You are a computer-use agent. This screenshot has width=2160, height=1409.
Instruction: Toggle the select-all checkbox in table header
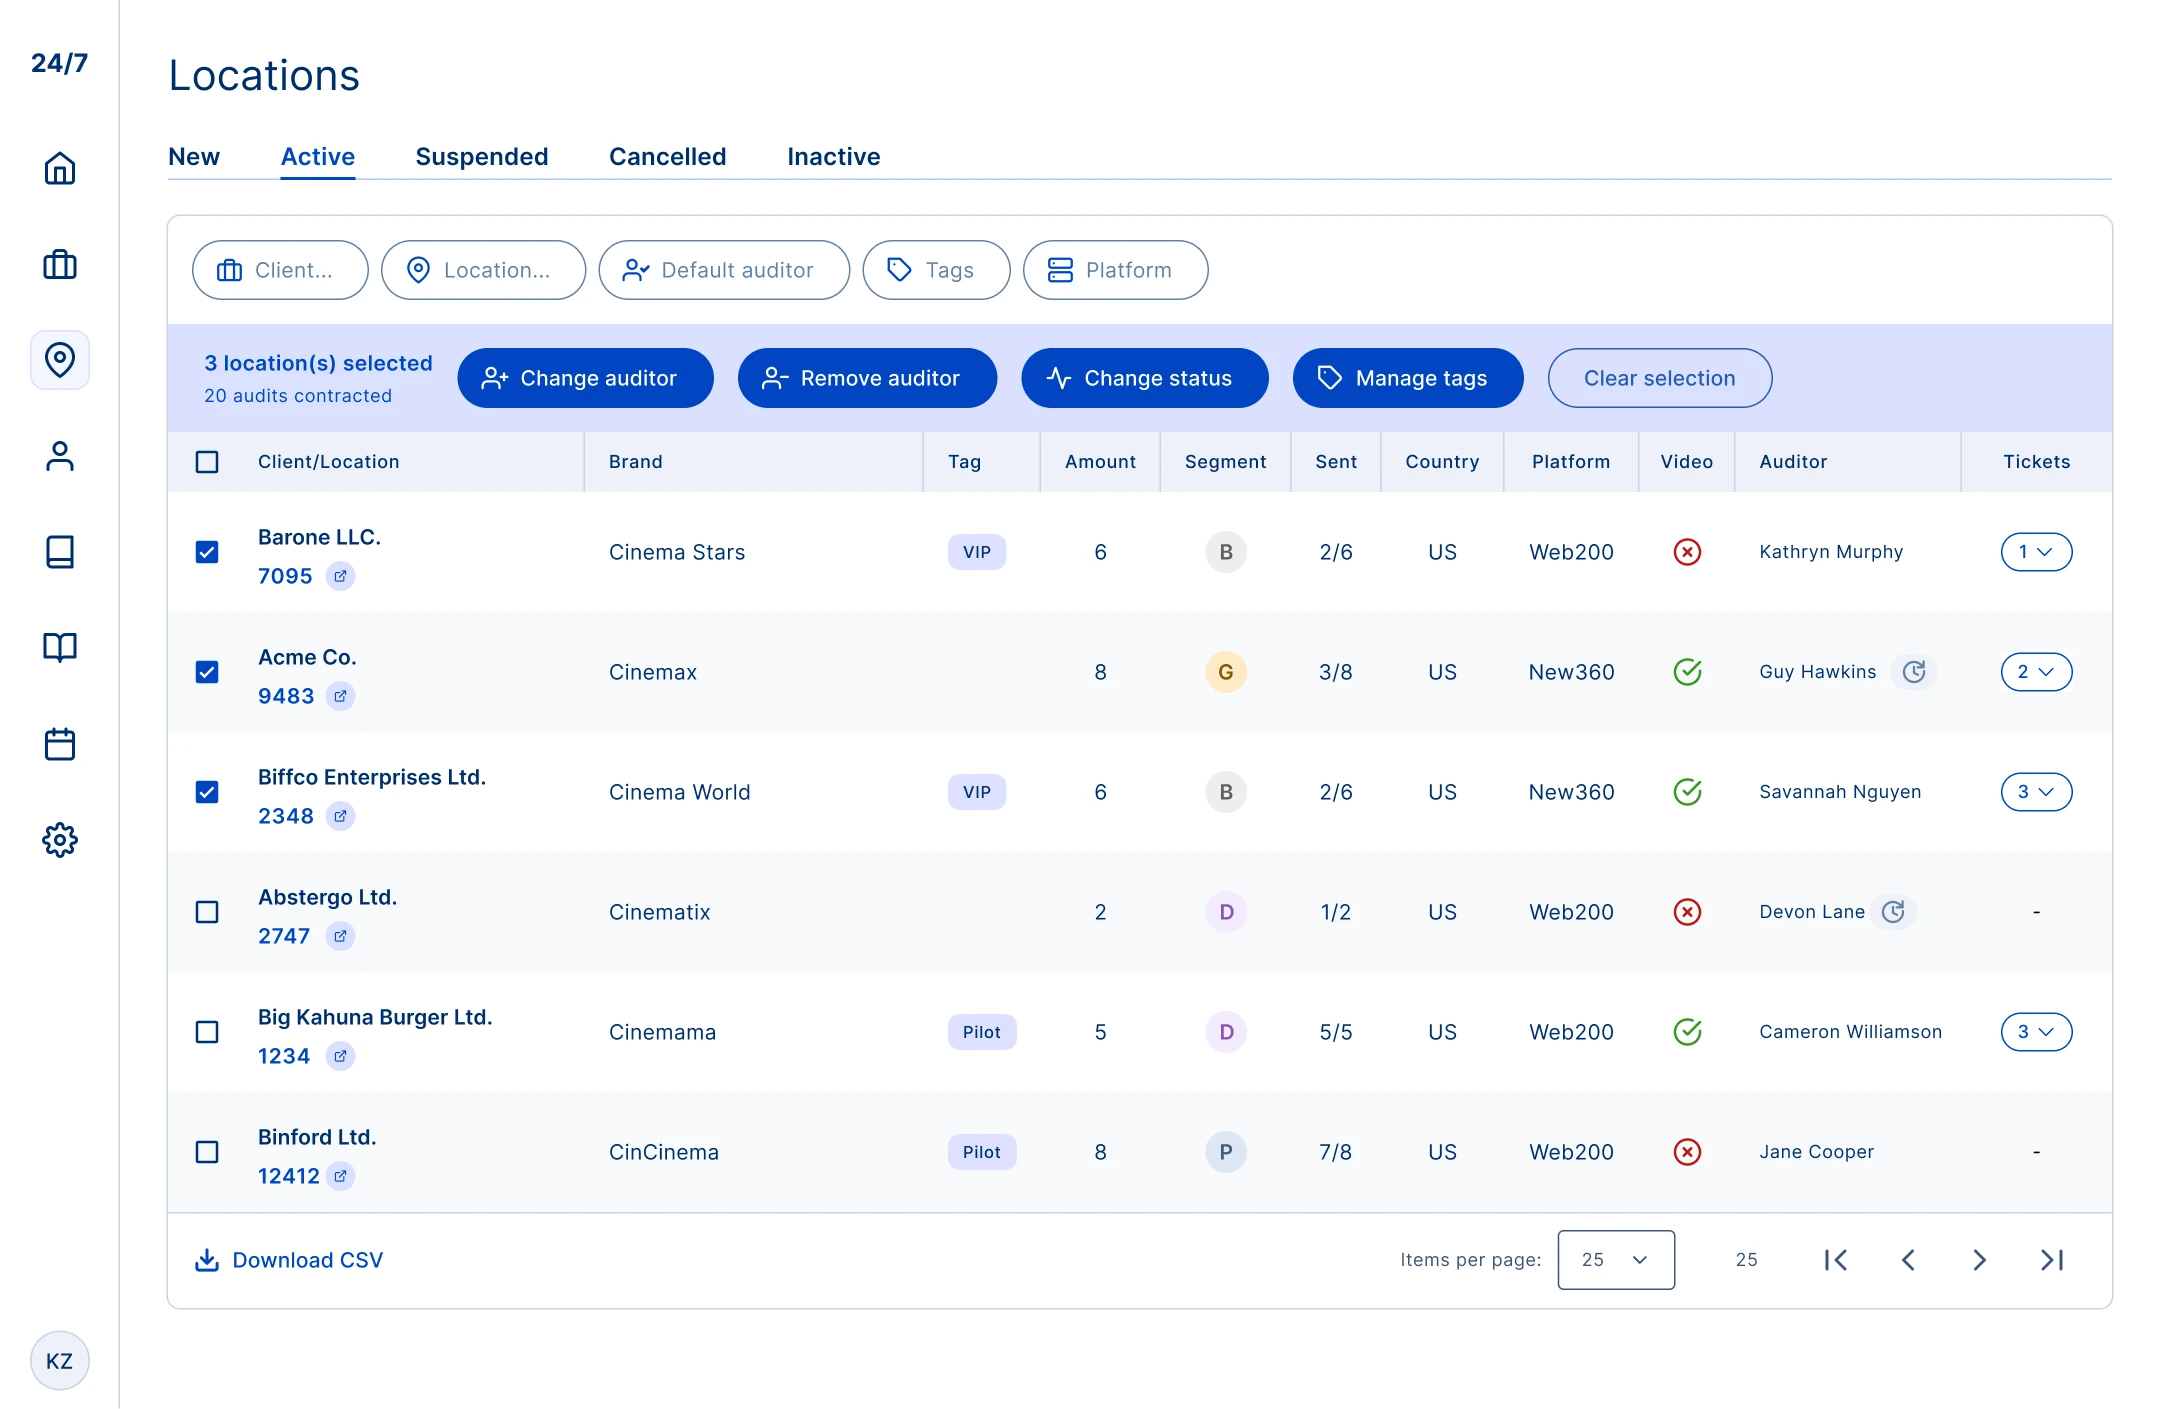click(207, 462)
